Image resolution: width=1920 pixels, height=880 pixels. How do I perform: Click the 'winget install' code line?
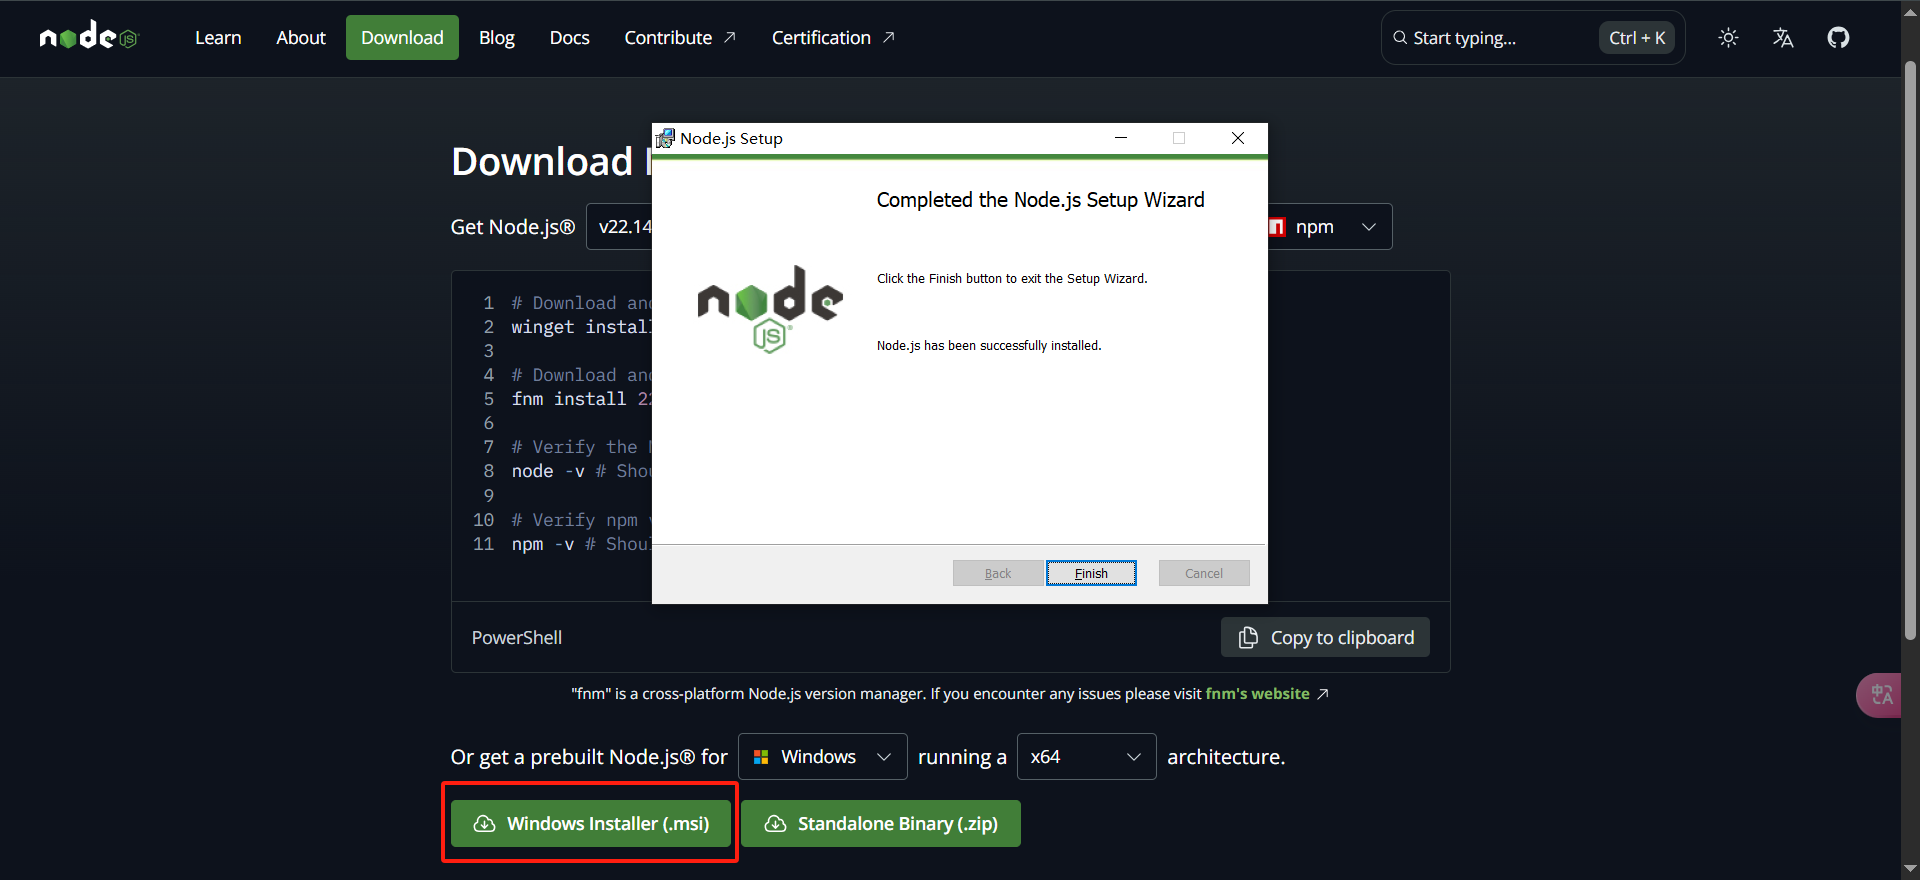click(581, 327)
